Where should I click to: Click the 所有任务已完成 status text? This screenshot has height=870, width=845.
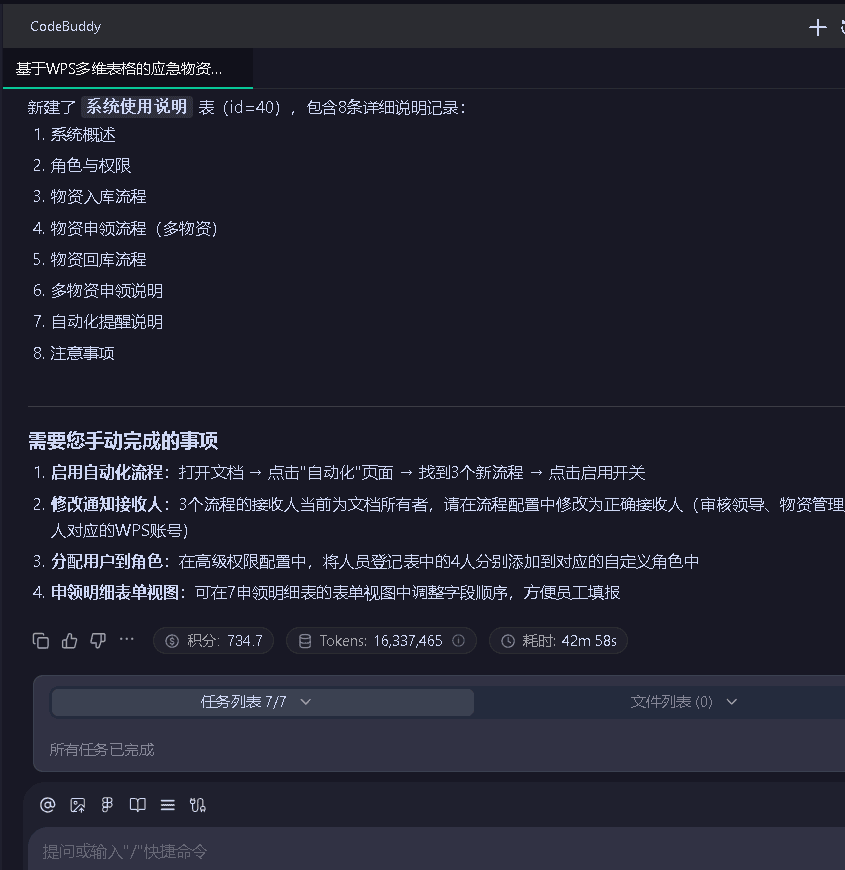(x=102, y=750)
